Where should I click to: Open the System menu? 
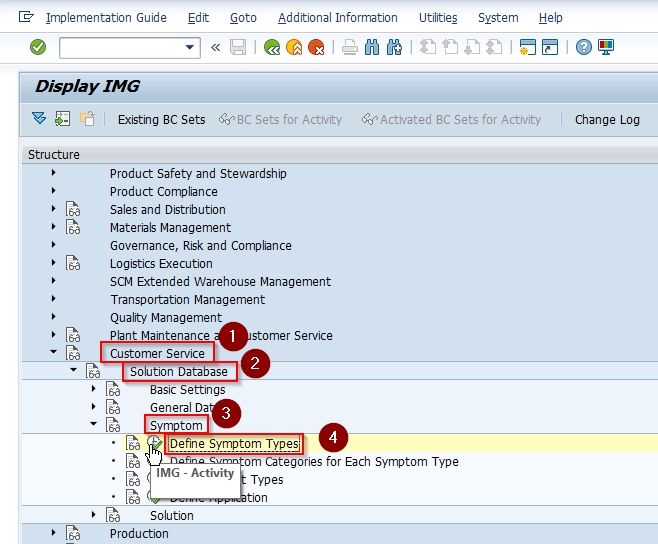pyautogui.click(x=498, y=18)
